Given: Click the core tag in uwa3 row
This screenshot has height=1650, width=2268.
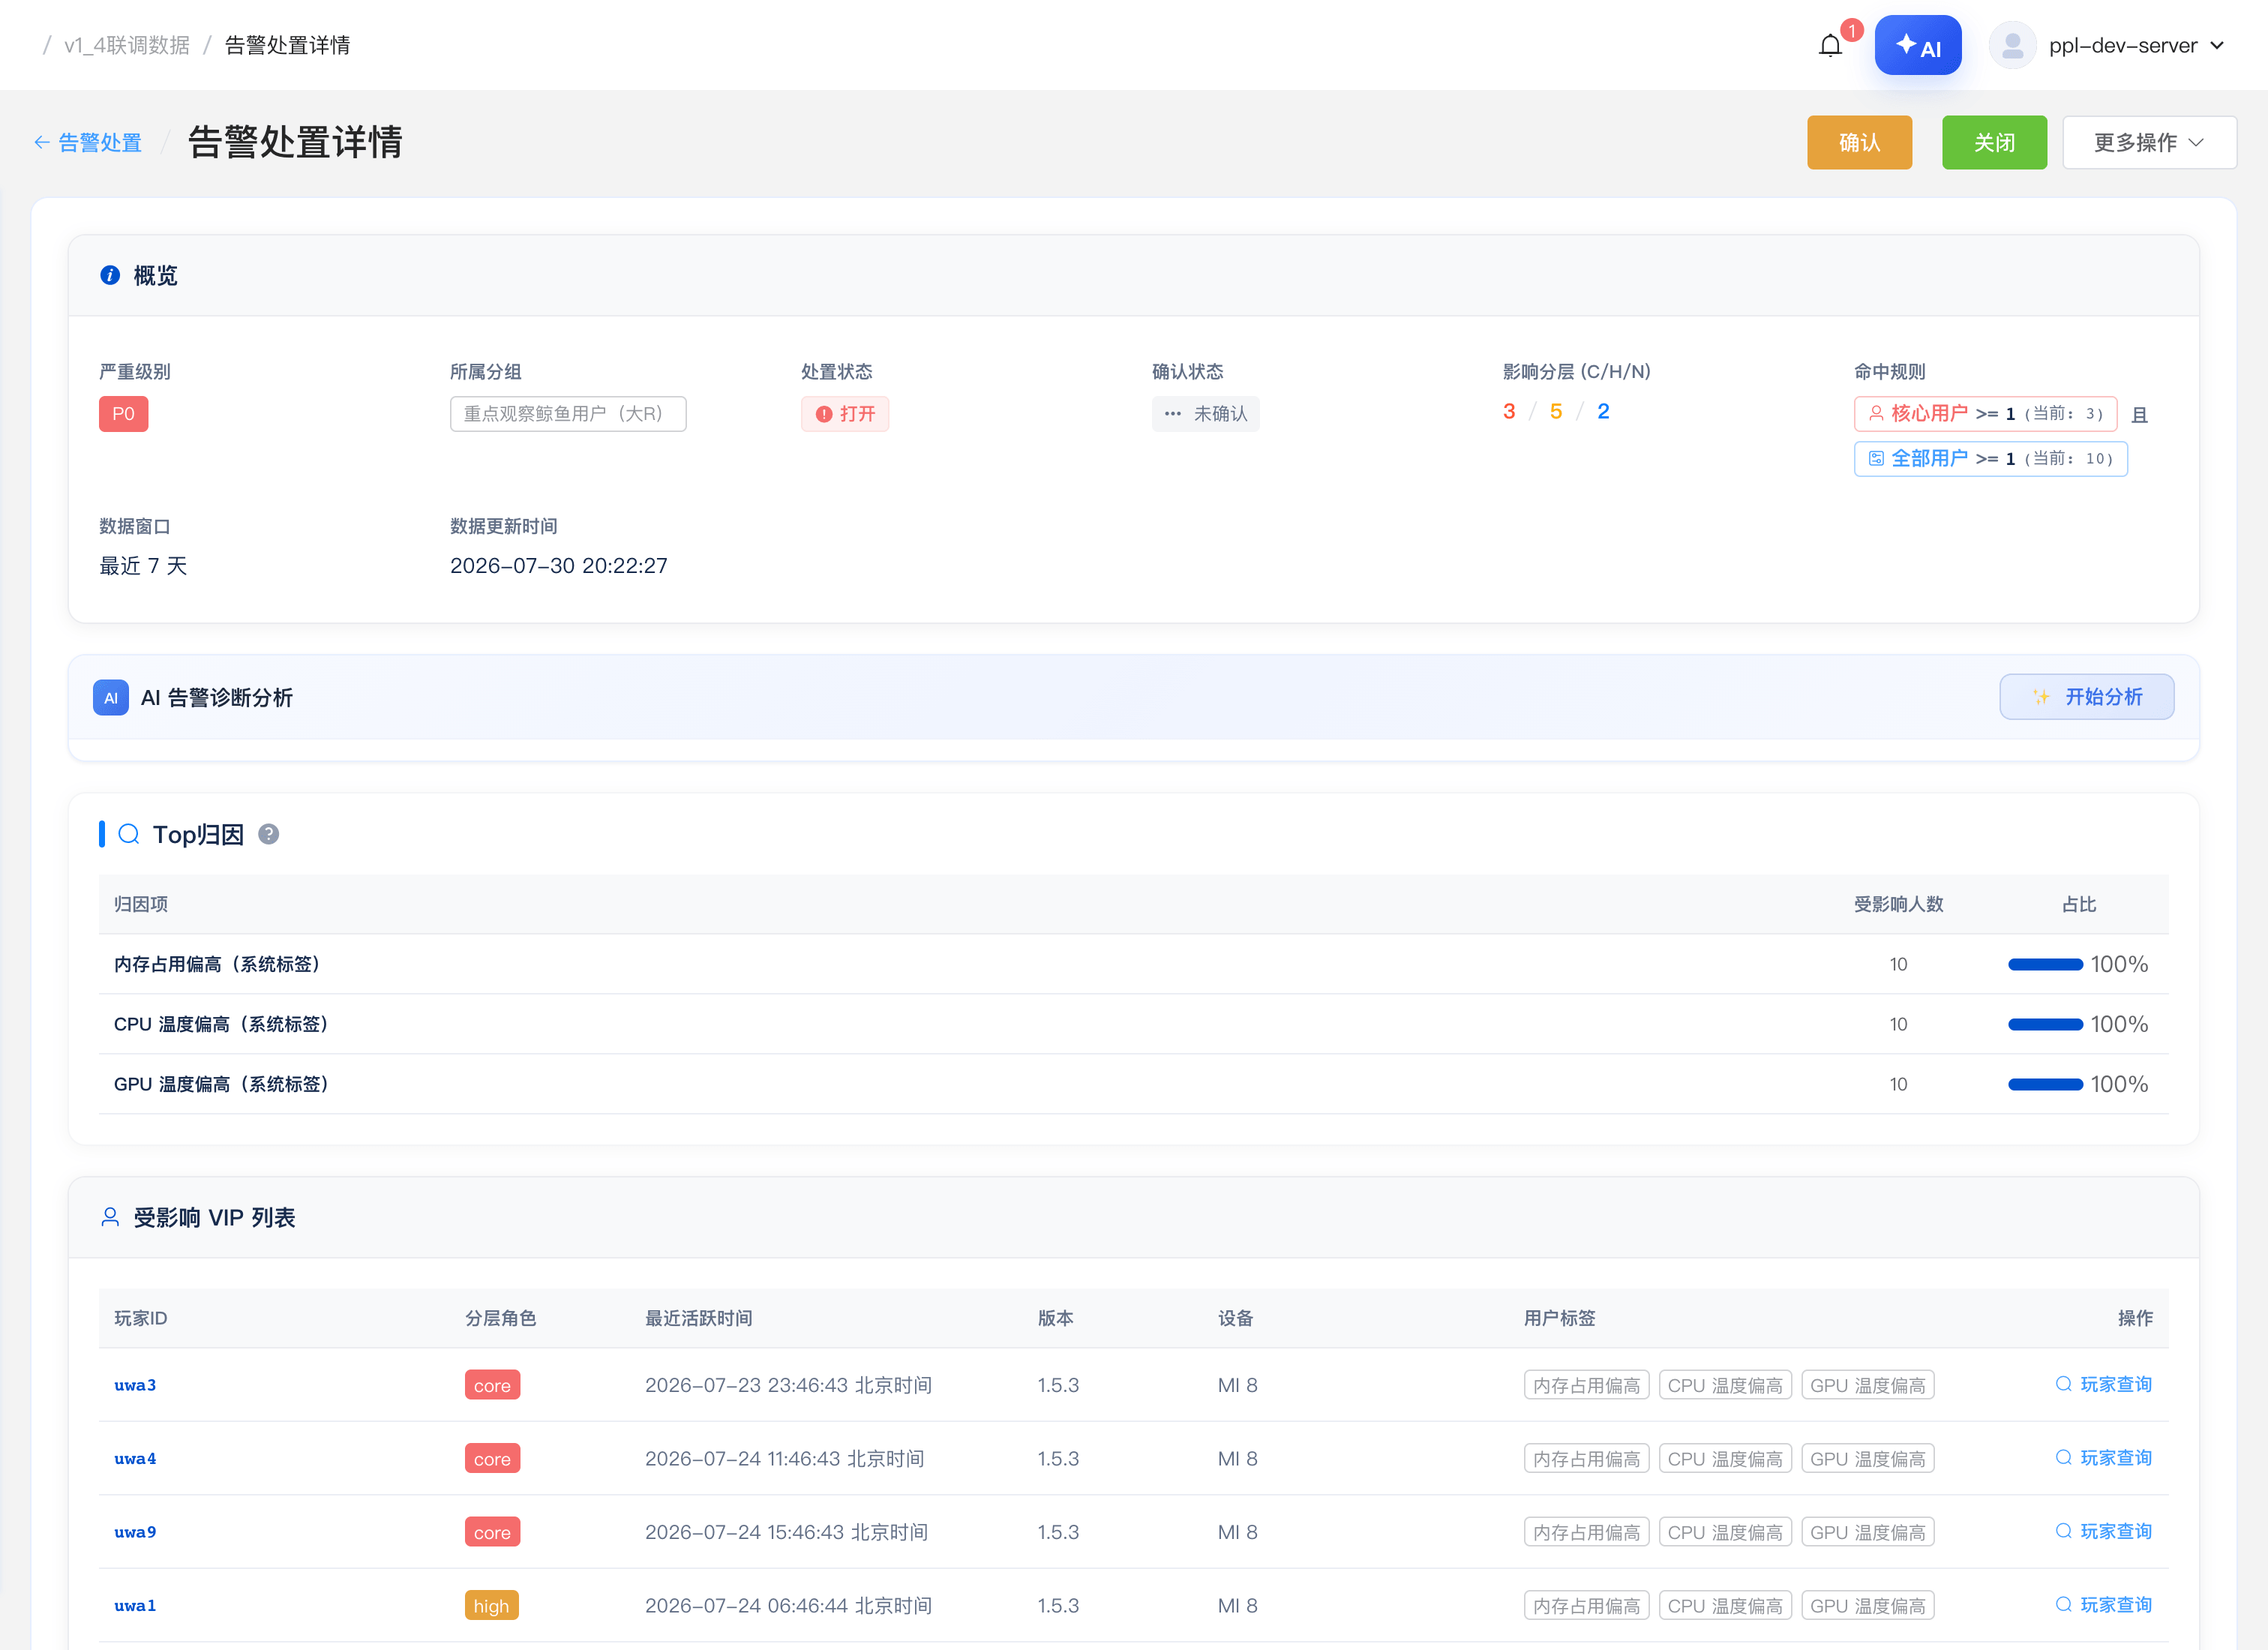Looking at the screenshot, I should coord(492,1385).
